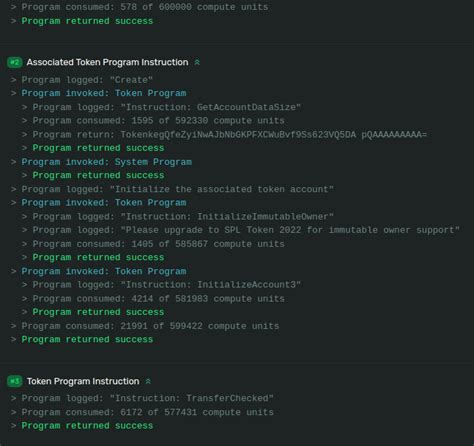Select the Token Program Instruction heading
474x446 pixels.
point(83,381)
